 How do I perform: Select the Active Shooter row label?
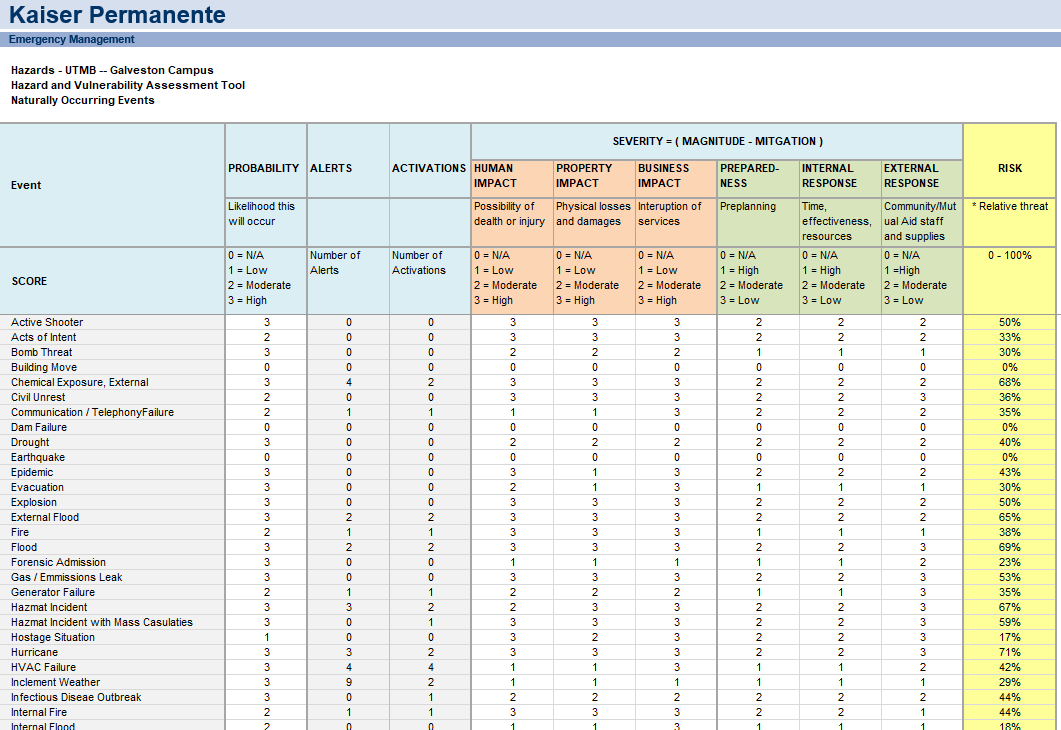(47, 322)
